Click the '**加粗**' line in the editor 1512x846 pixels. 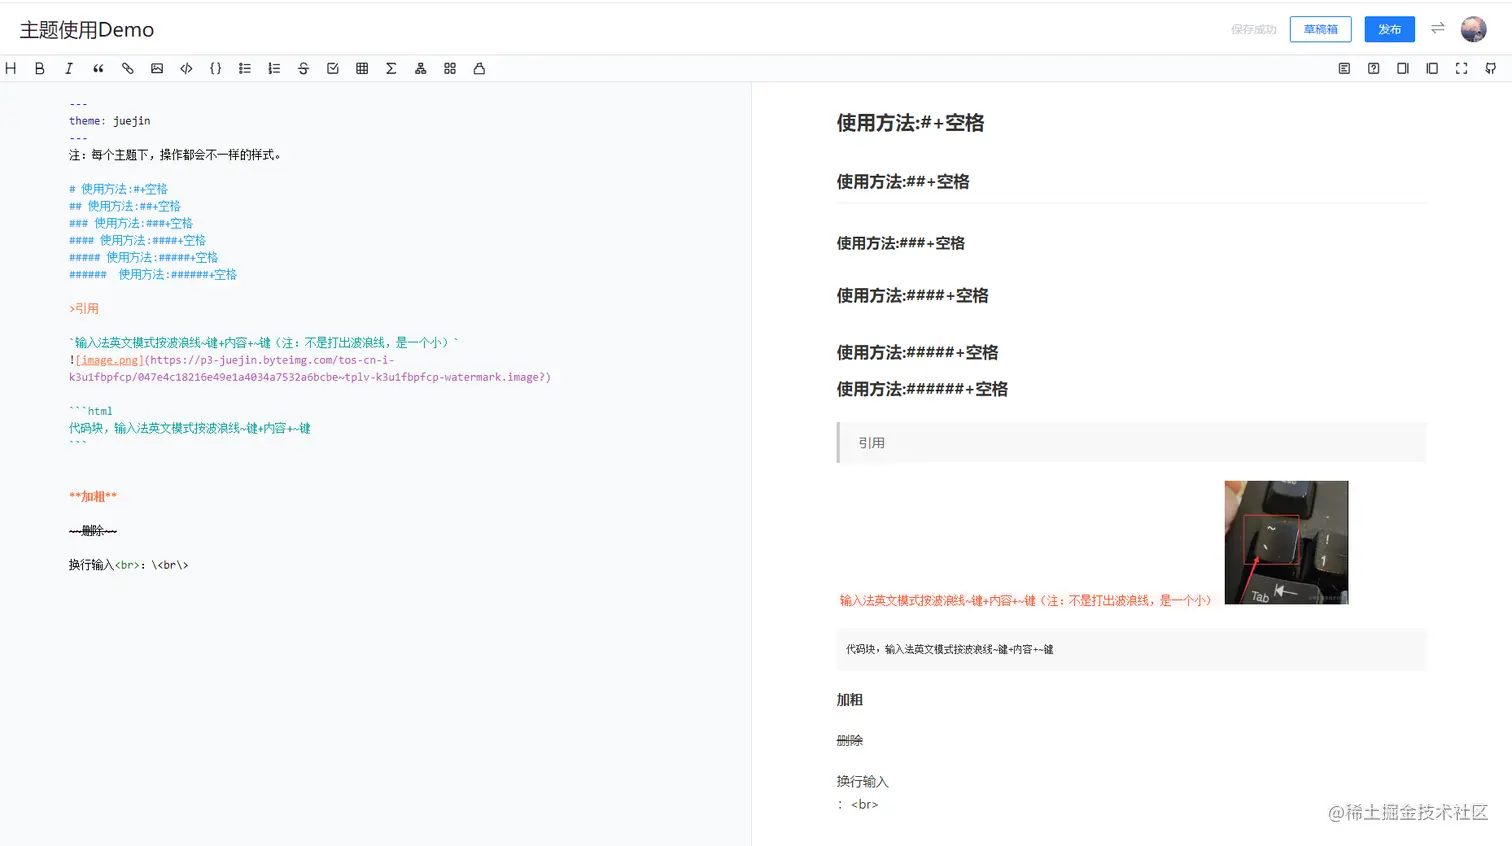(x=93, y=497)
